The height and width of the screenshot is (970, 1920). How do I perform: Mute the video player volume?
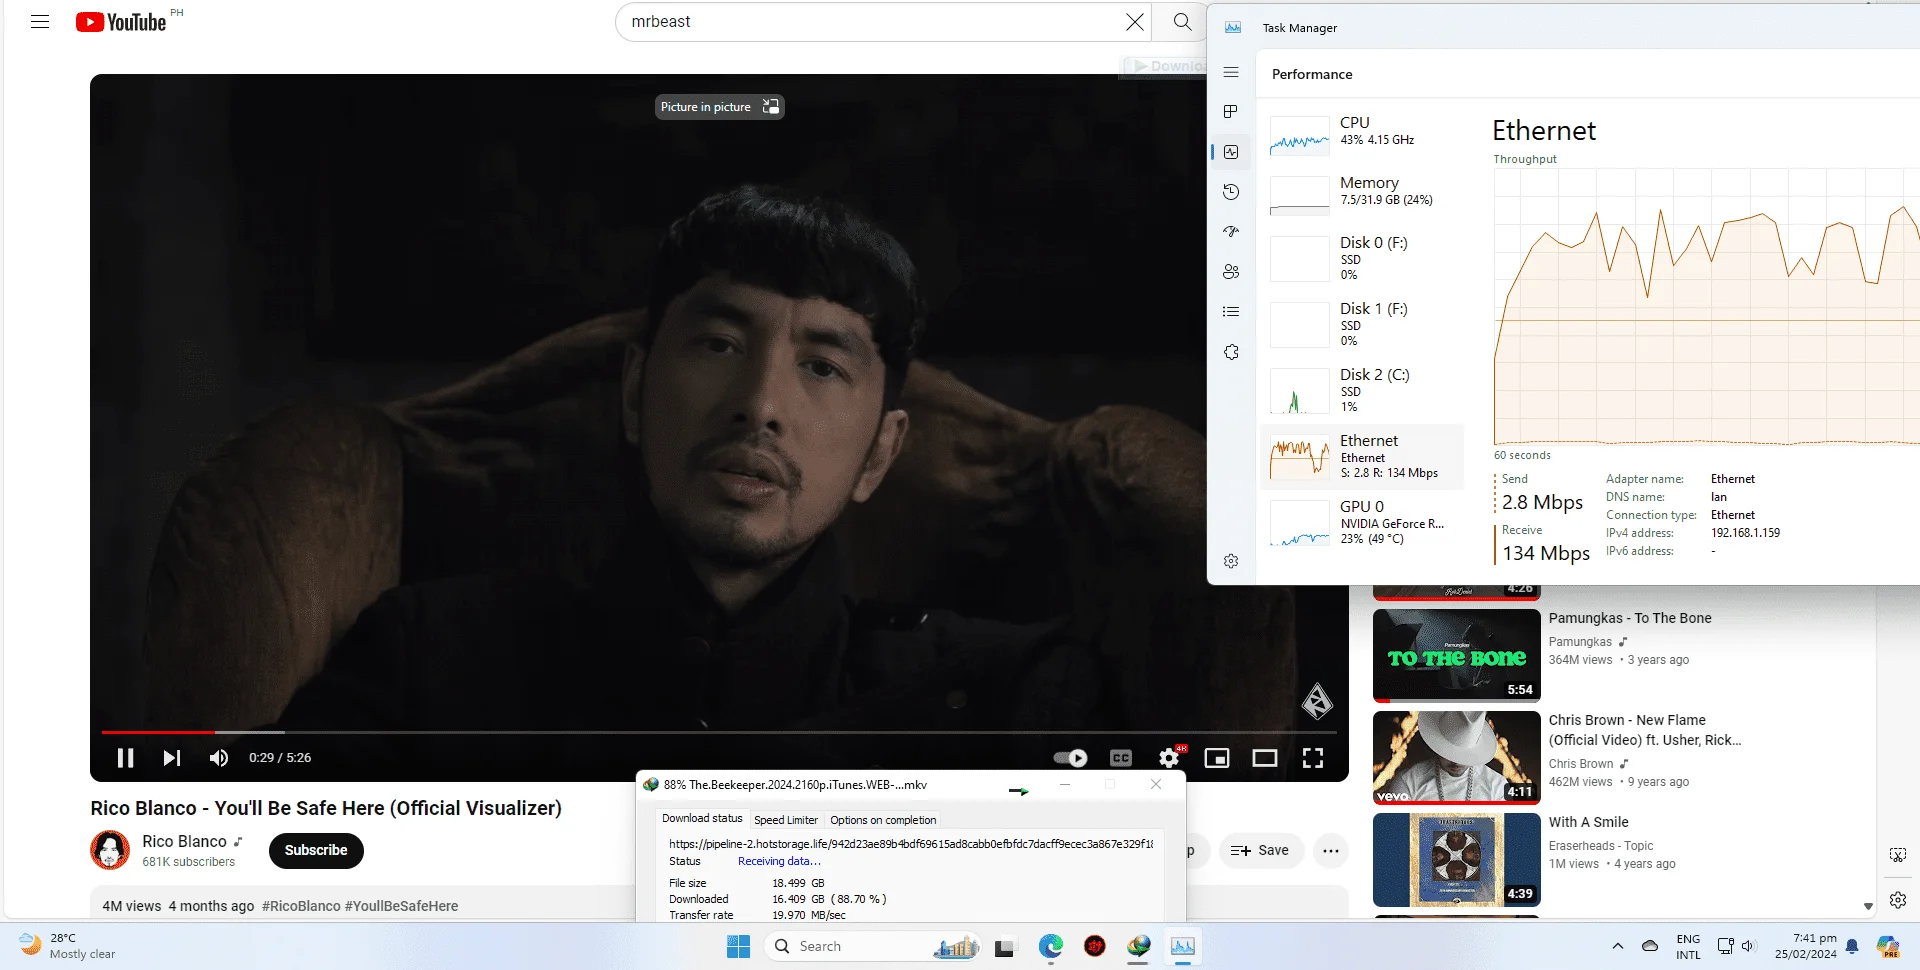pos(219,758)
